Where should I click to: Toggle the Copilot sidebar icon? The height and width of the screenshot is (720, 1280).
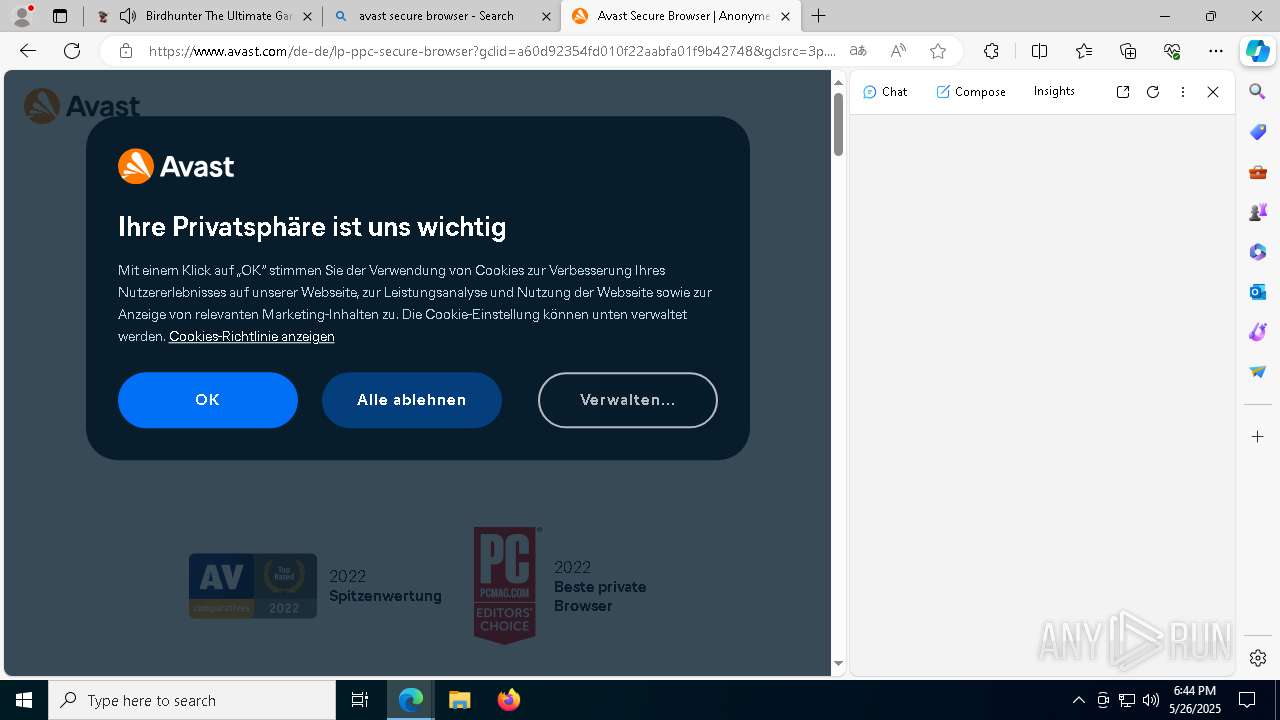1258,51
